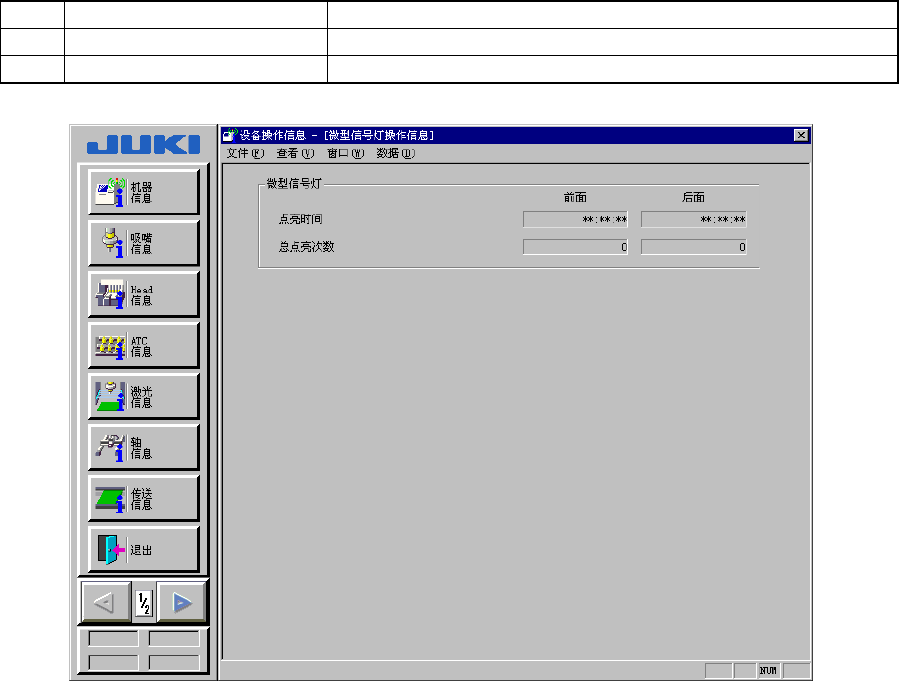The width and height of the screenshot is (899, 681).
Task: Click the JUKI logo
Action: coord(143,144)
